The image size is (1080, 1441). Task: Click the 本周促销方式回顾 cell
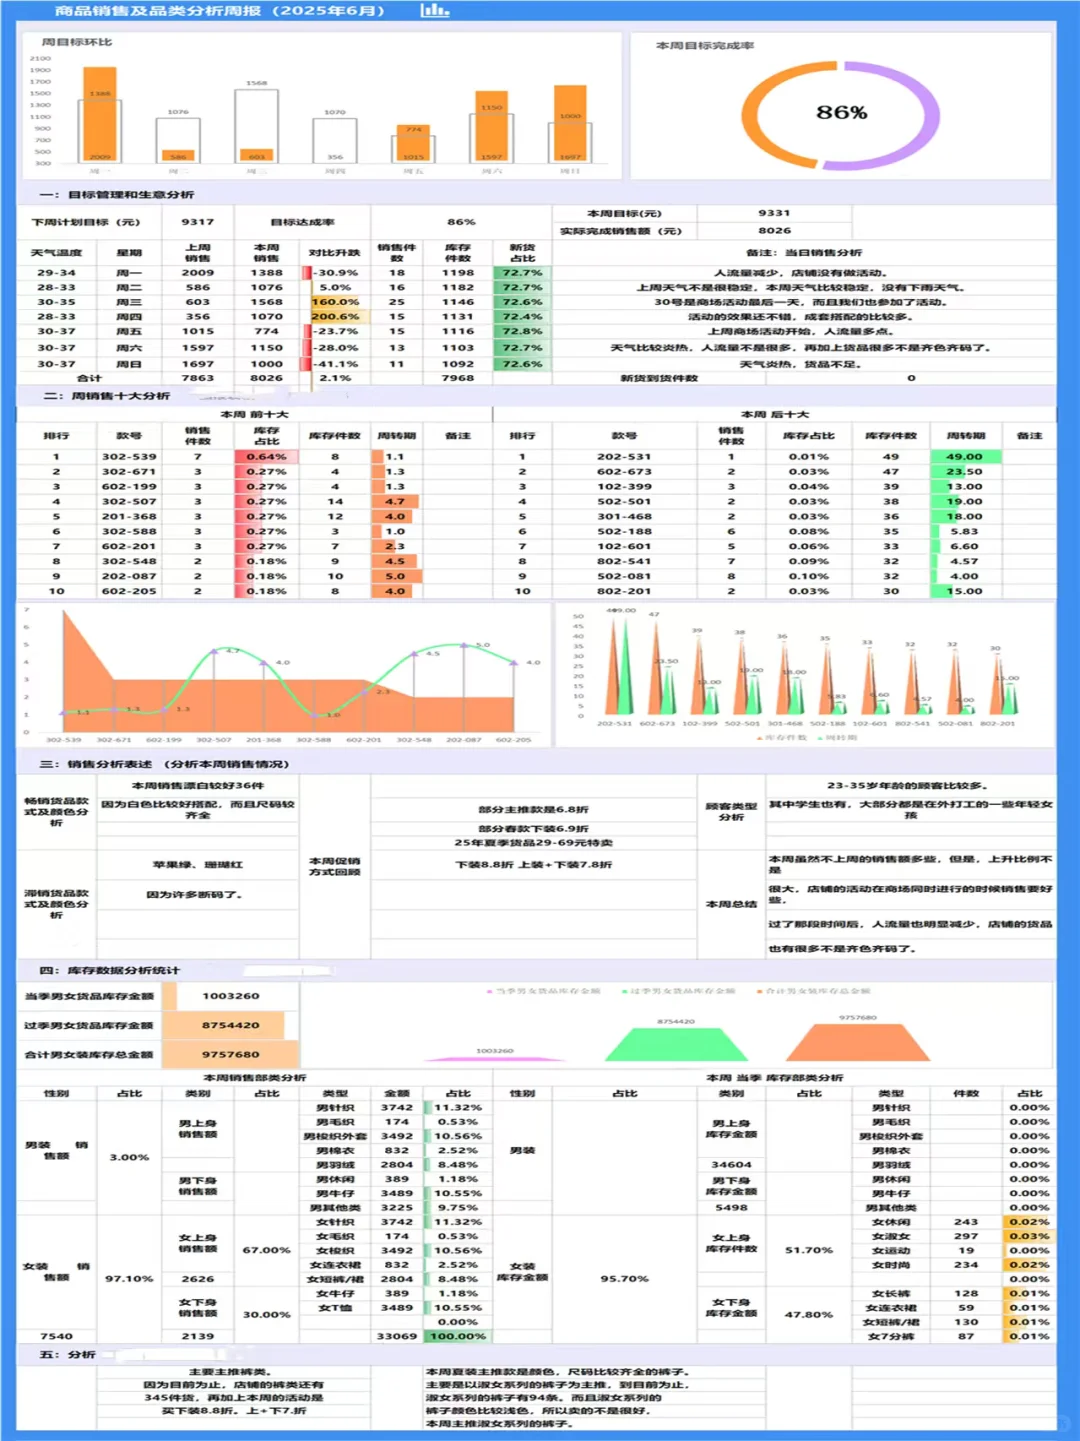pos(334,866)
